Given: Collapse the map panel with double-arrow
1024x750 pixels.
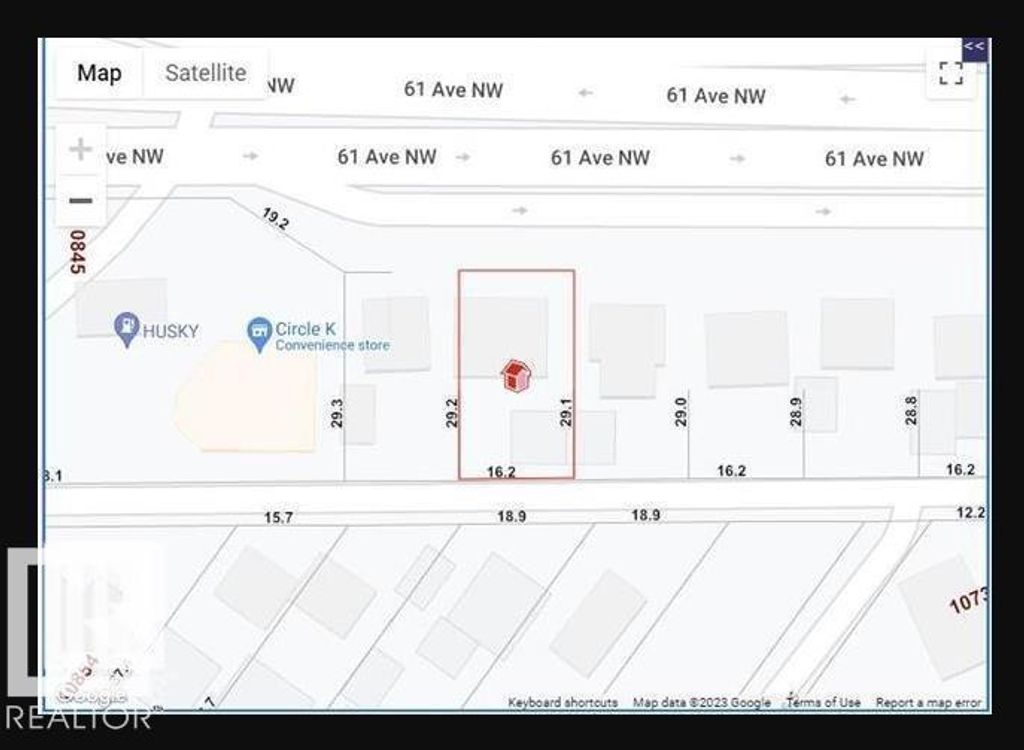Looking at the screenshot, I should click(x=974, y=46).
